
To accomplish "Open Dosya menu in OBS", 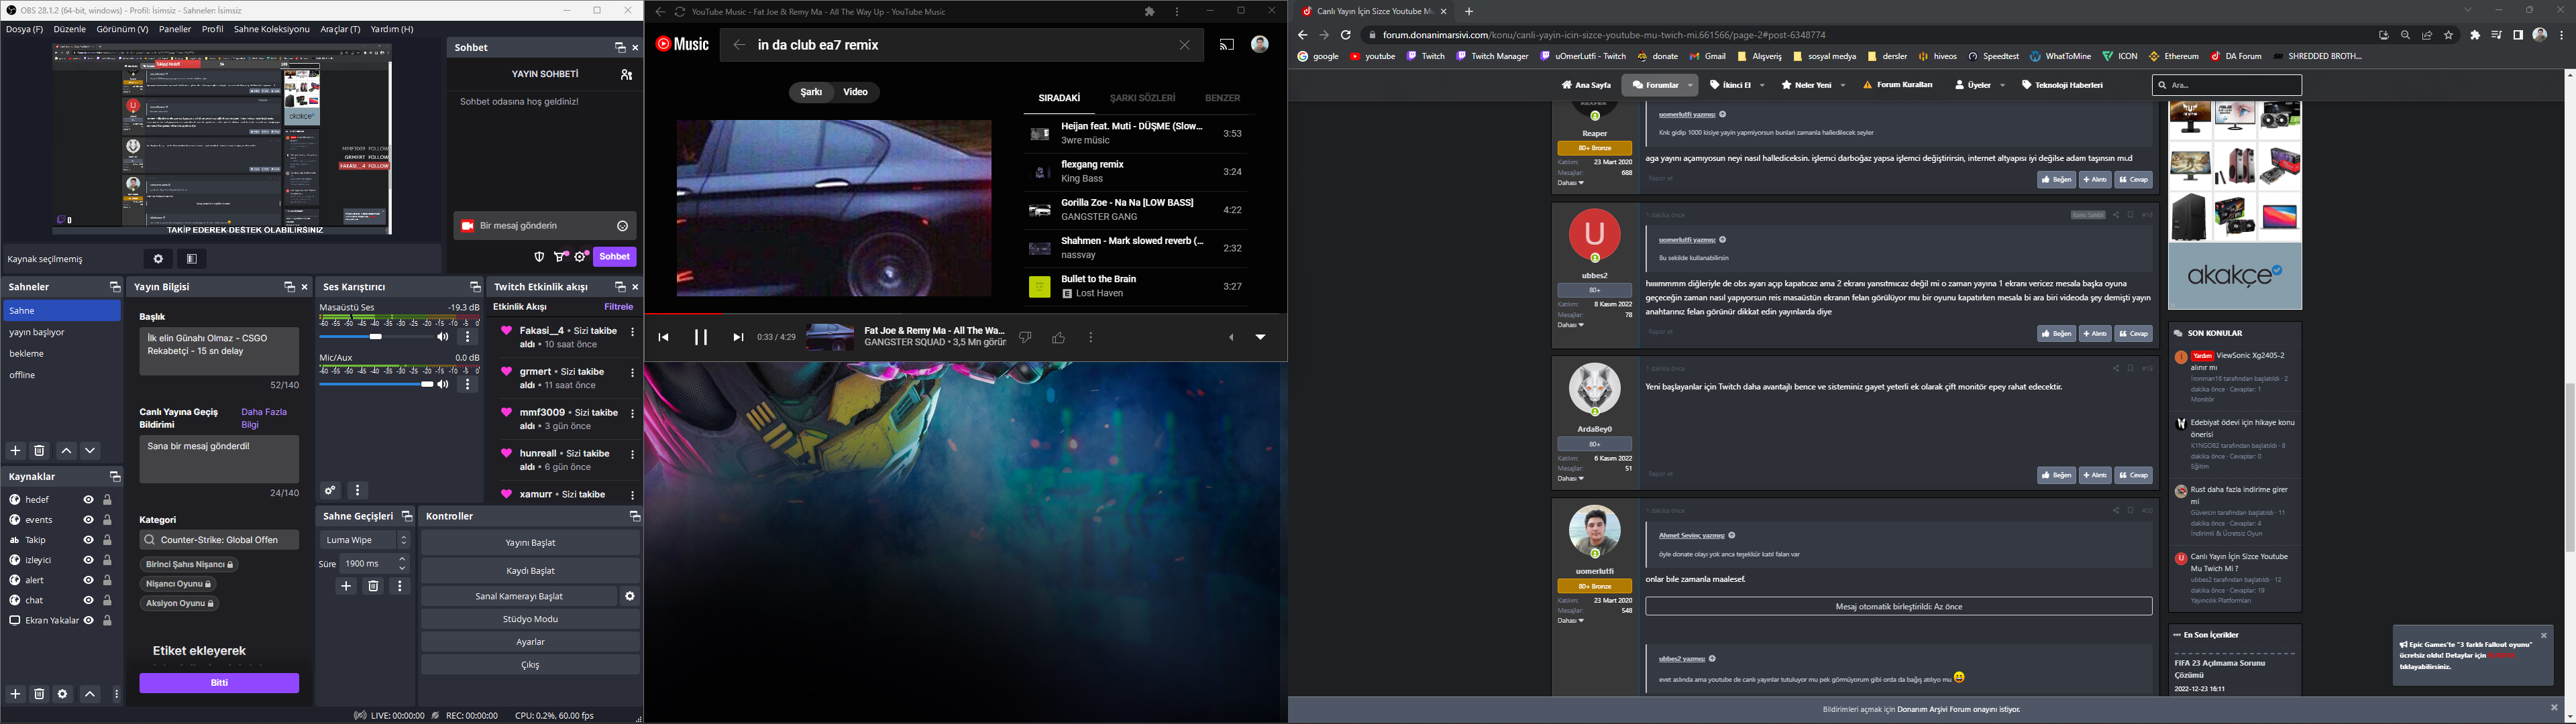I will pos(25,30).
